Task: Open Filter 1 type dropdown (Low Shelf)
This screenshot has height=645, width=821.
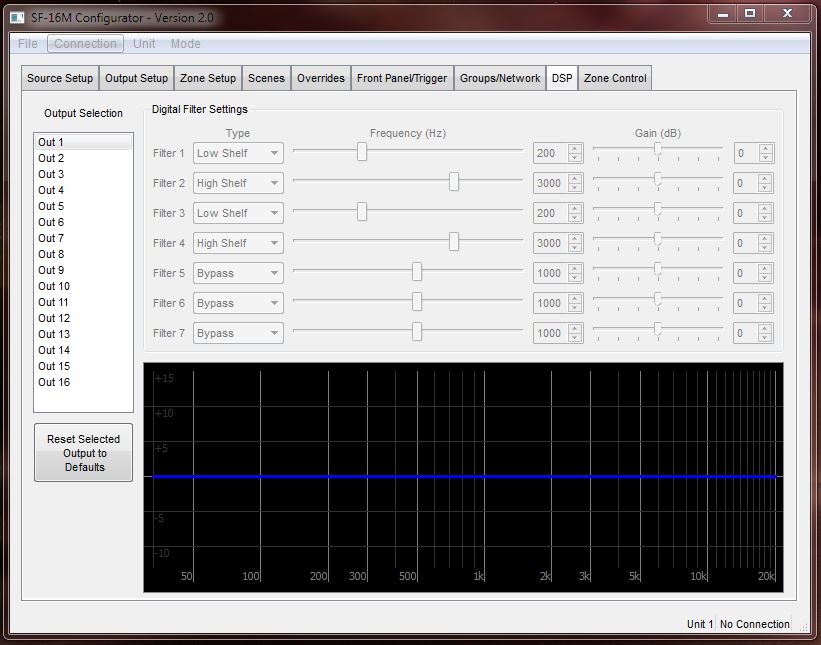Action: (x=238, y=153)
